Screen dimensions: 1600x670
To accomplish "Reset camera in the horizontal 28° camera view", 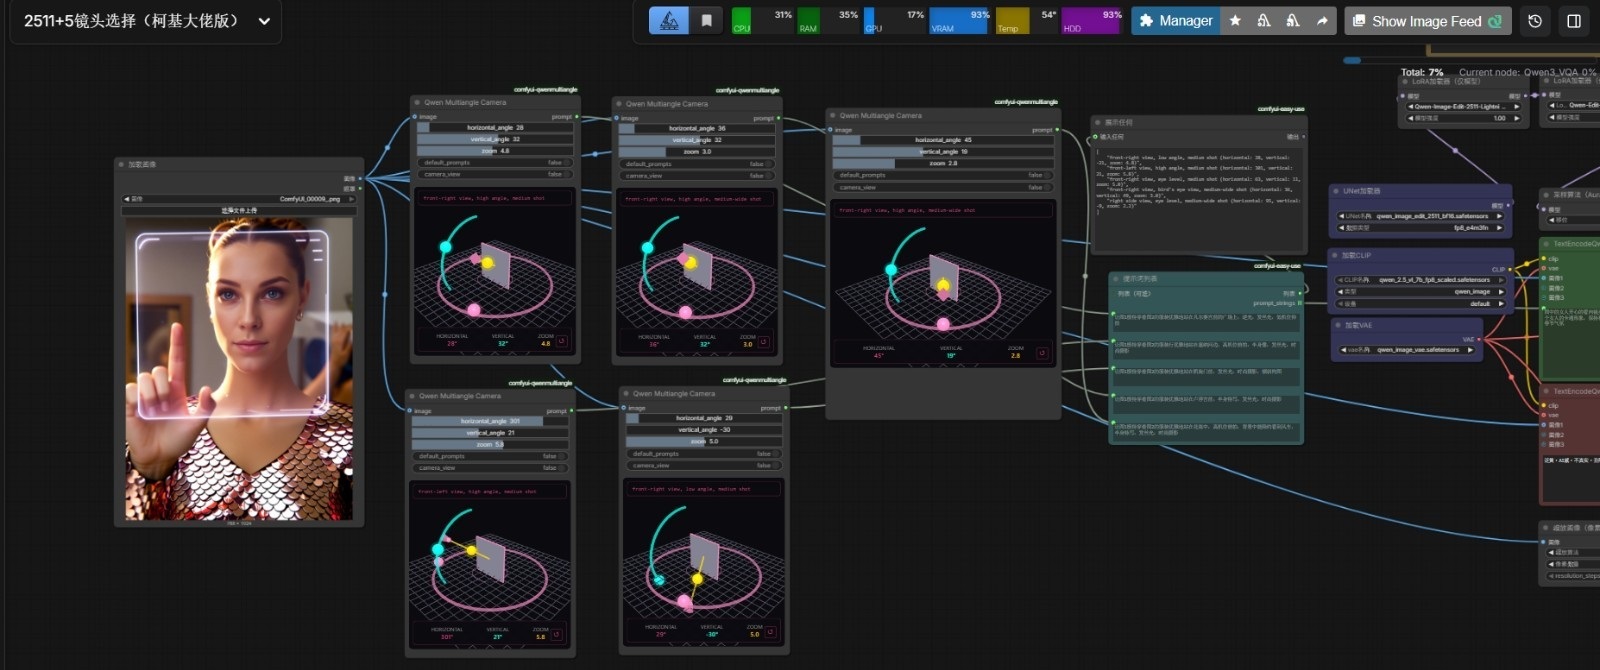I will pos(562,341).
